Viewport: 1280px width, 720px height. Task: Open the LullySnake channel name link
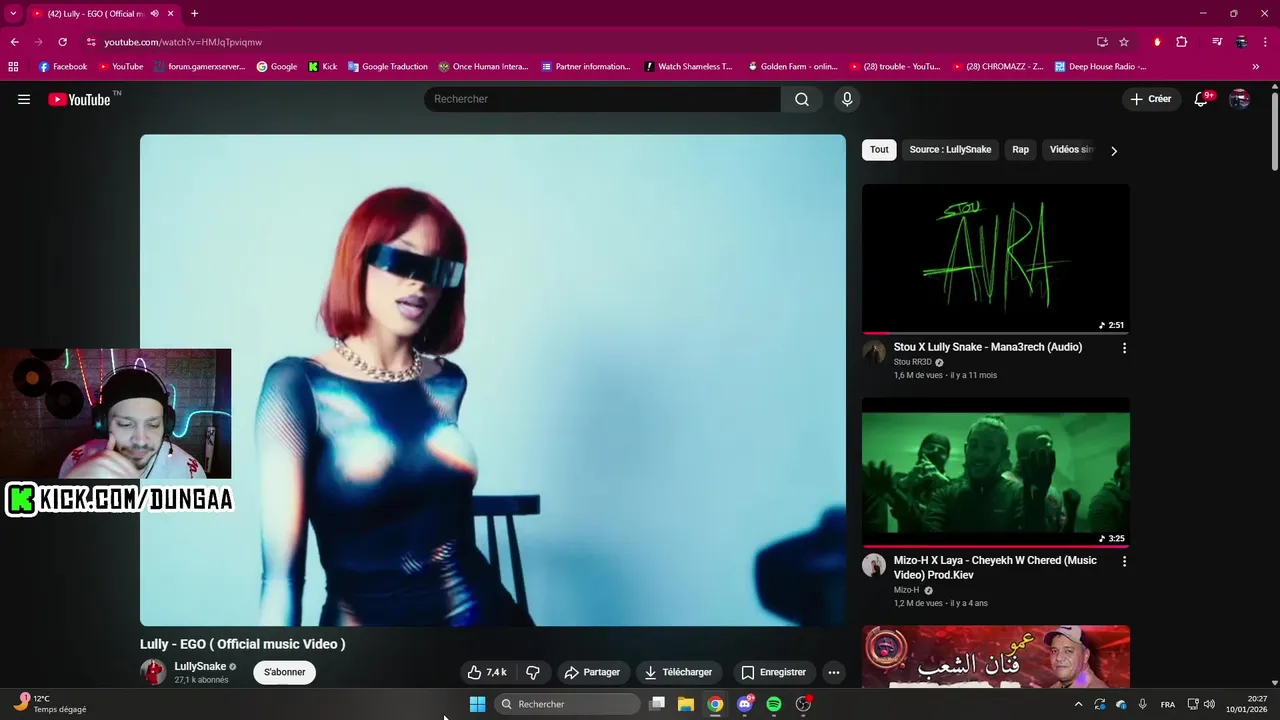(200, 666)
